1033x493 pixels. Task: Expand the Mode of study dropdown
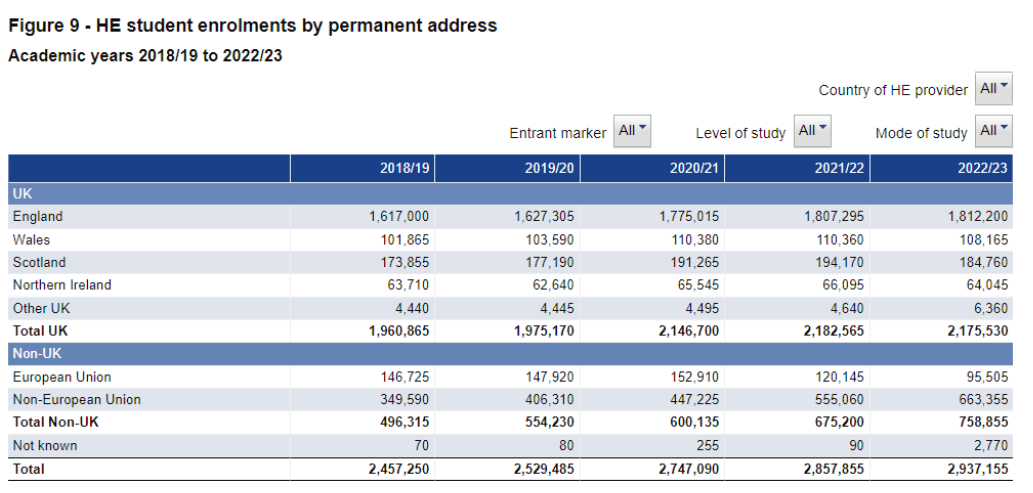click(x=994, y=131)
